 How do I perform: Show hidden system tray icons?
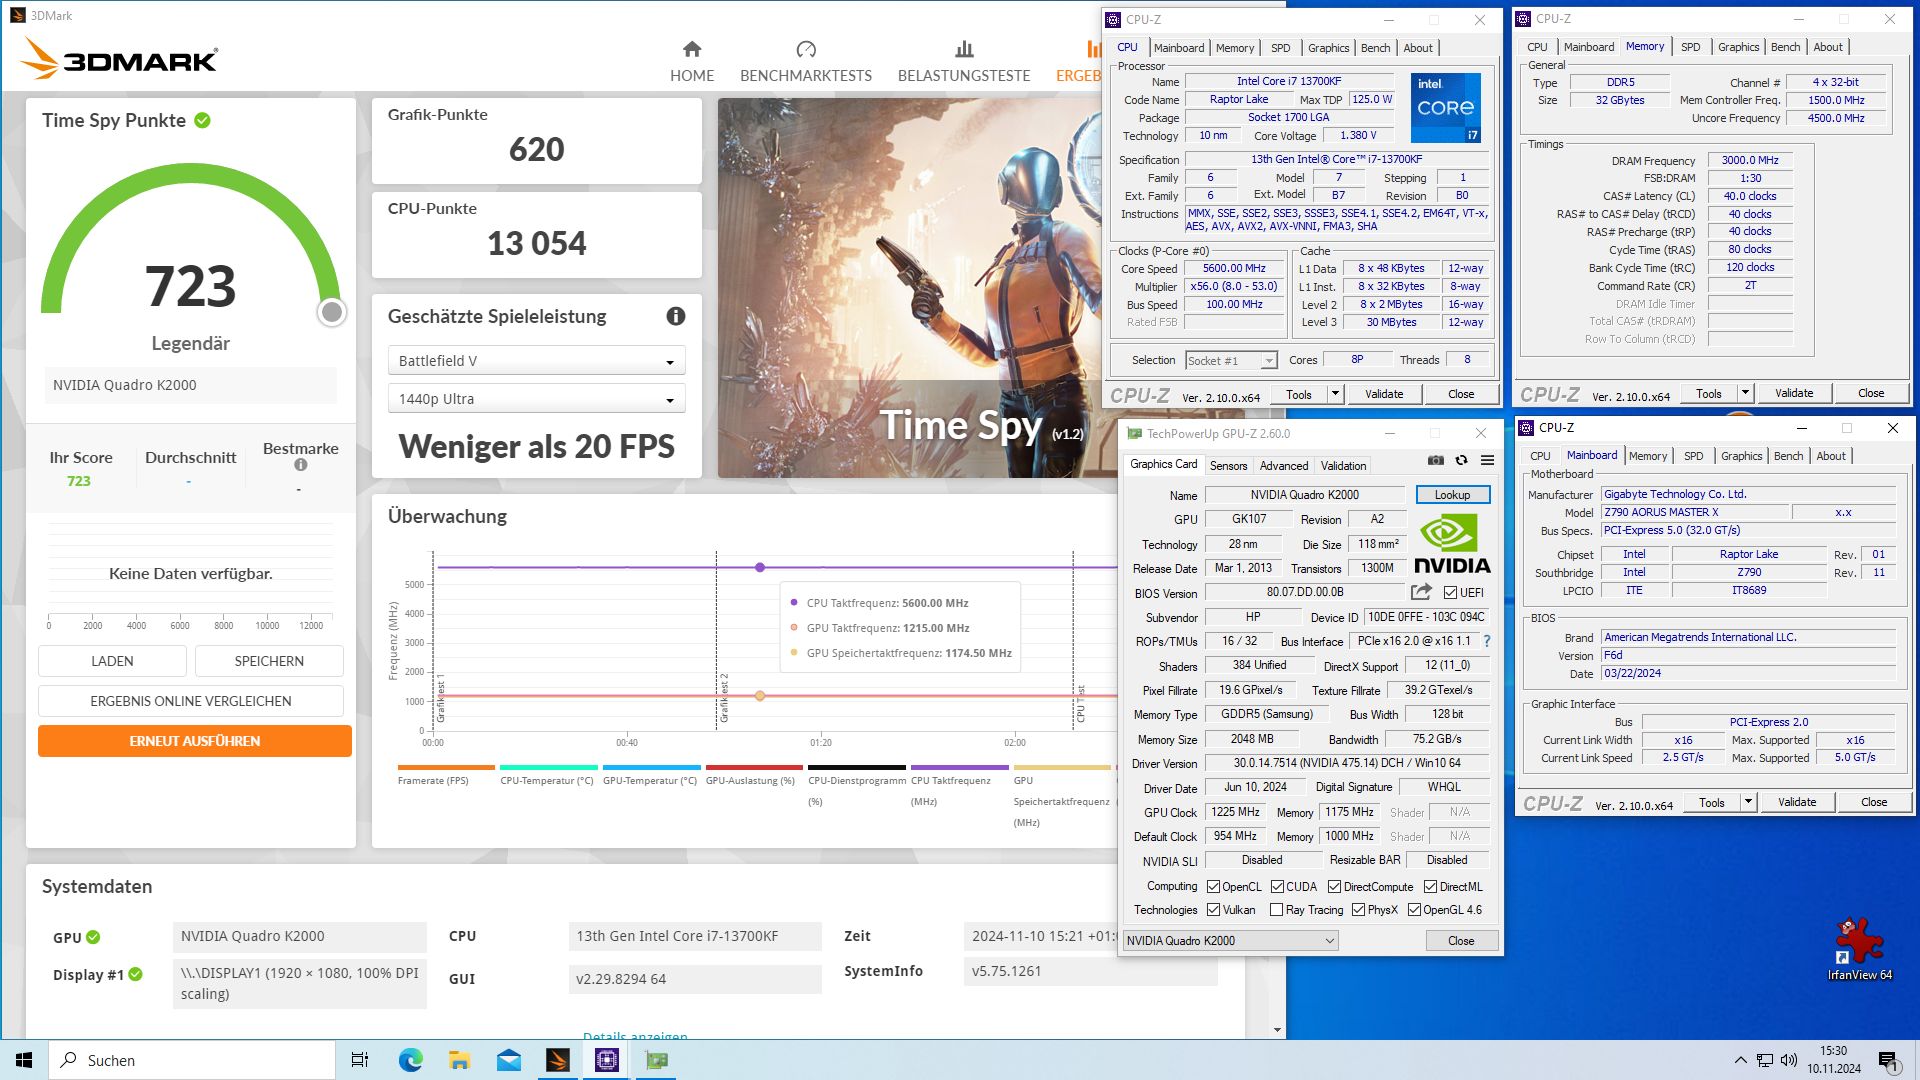(1741, 1060)
